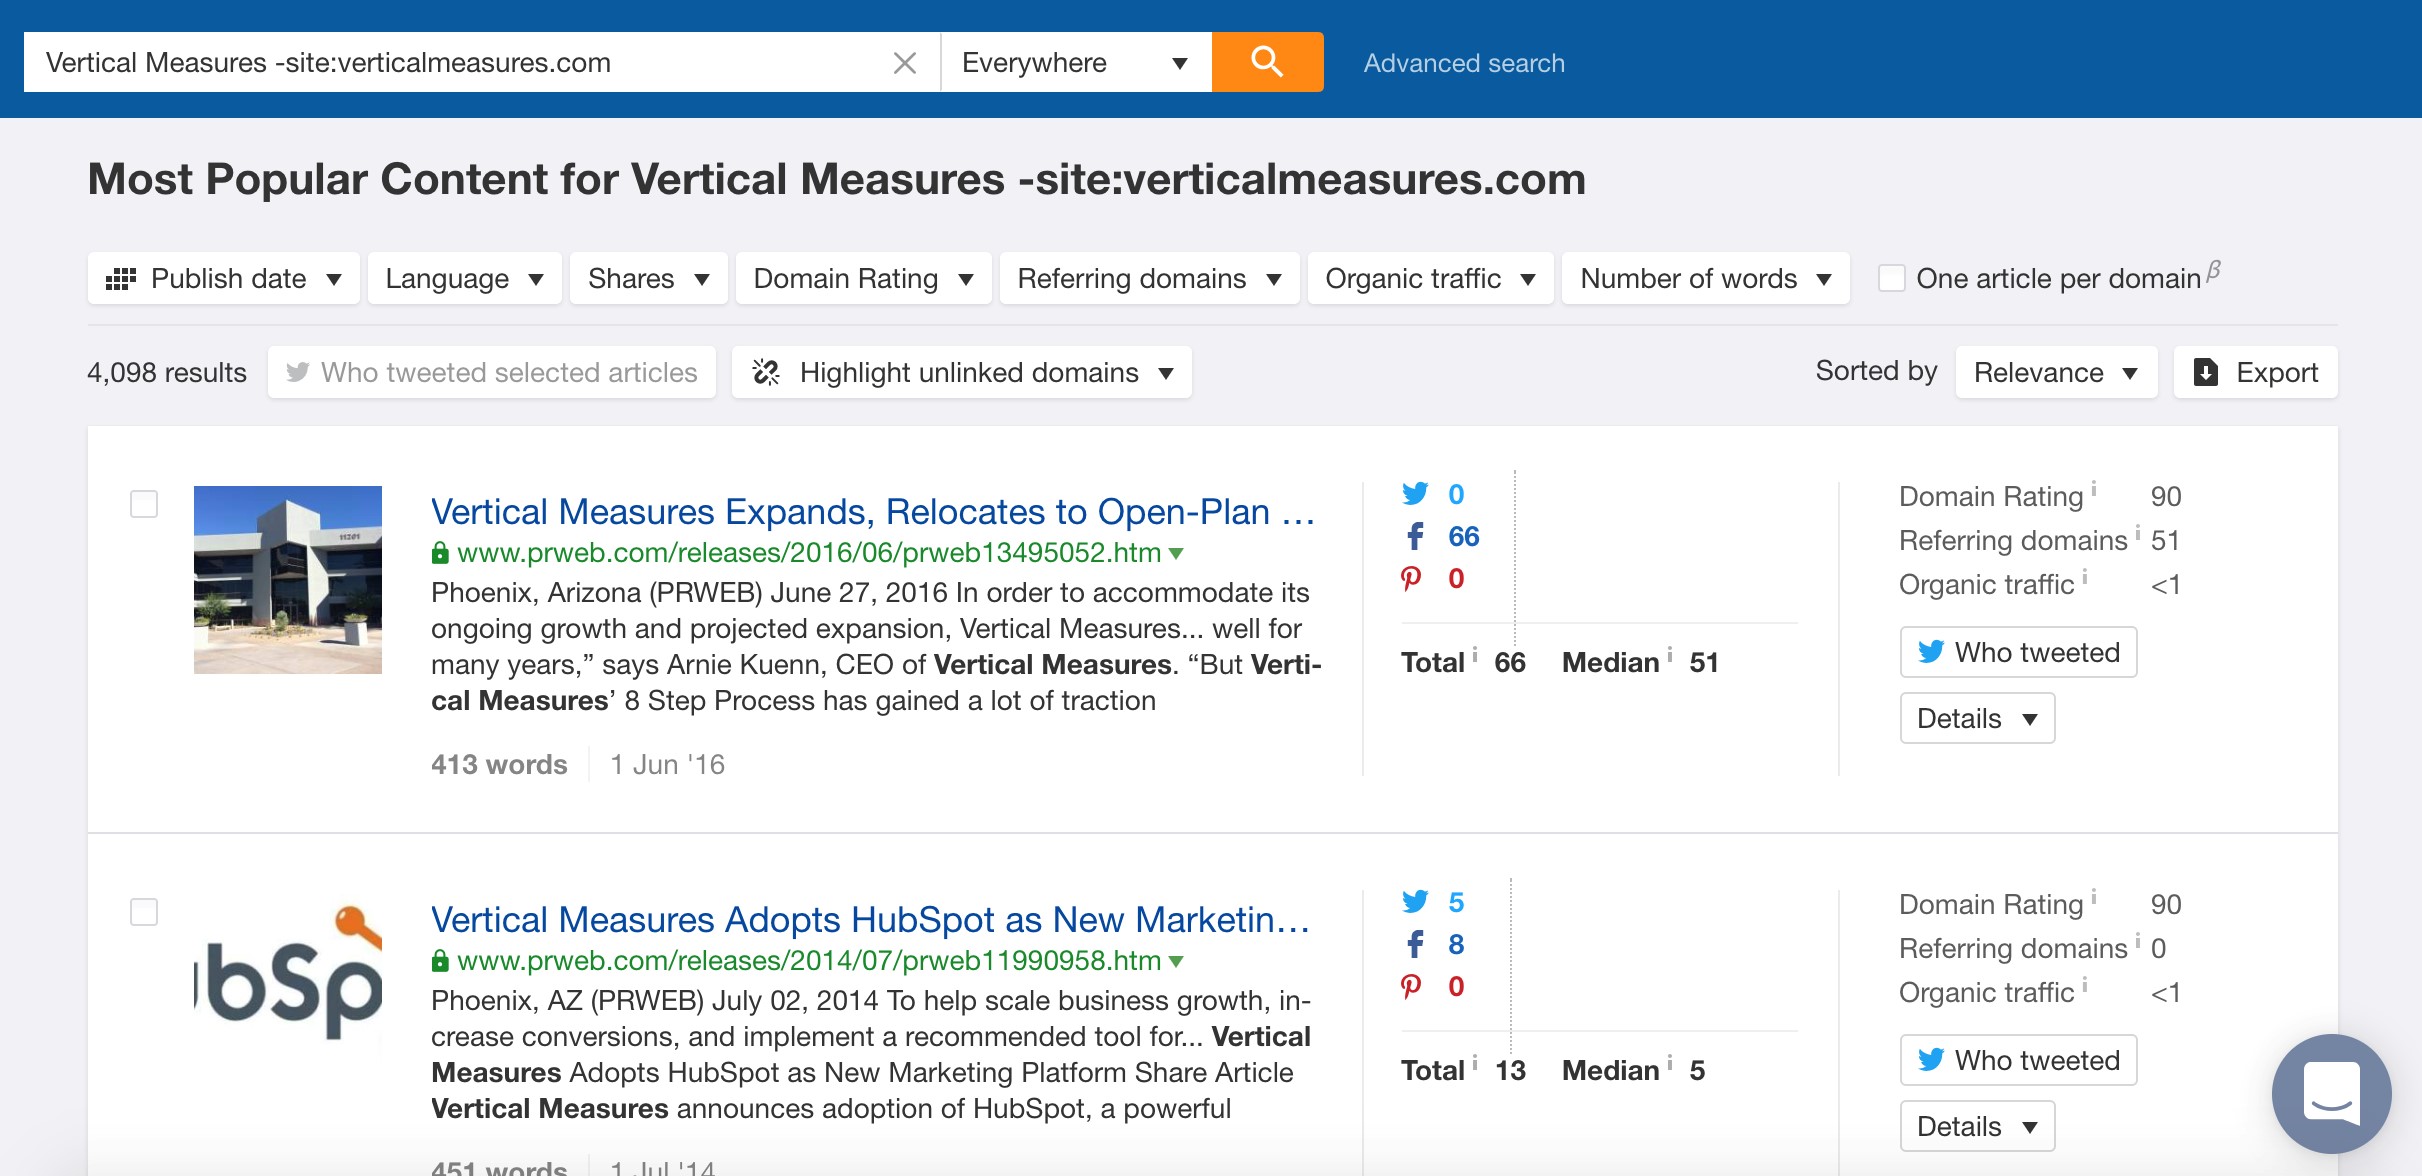The height and width of the screenshot is (1176, 2422).
Task: Select checkbox for Vertical Measures Expands article
Action: coord(144,504)
